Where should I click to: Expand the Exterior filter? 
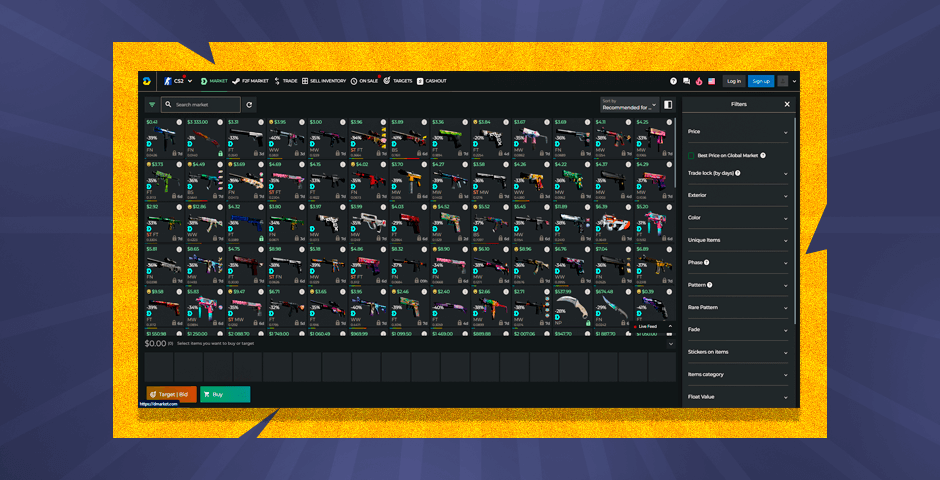pyautogui.click(x=738, y=195)
